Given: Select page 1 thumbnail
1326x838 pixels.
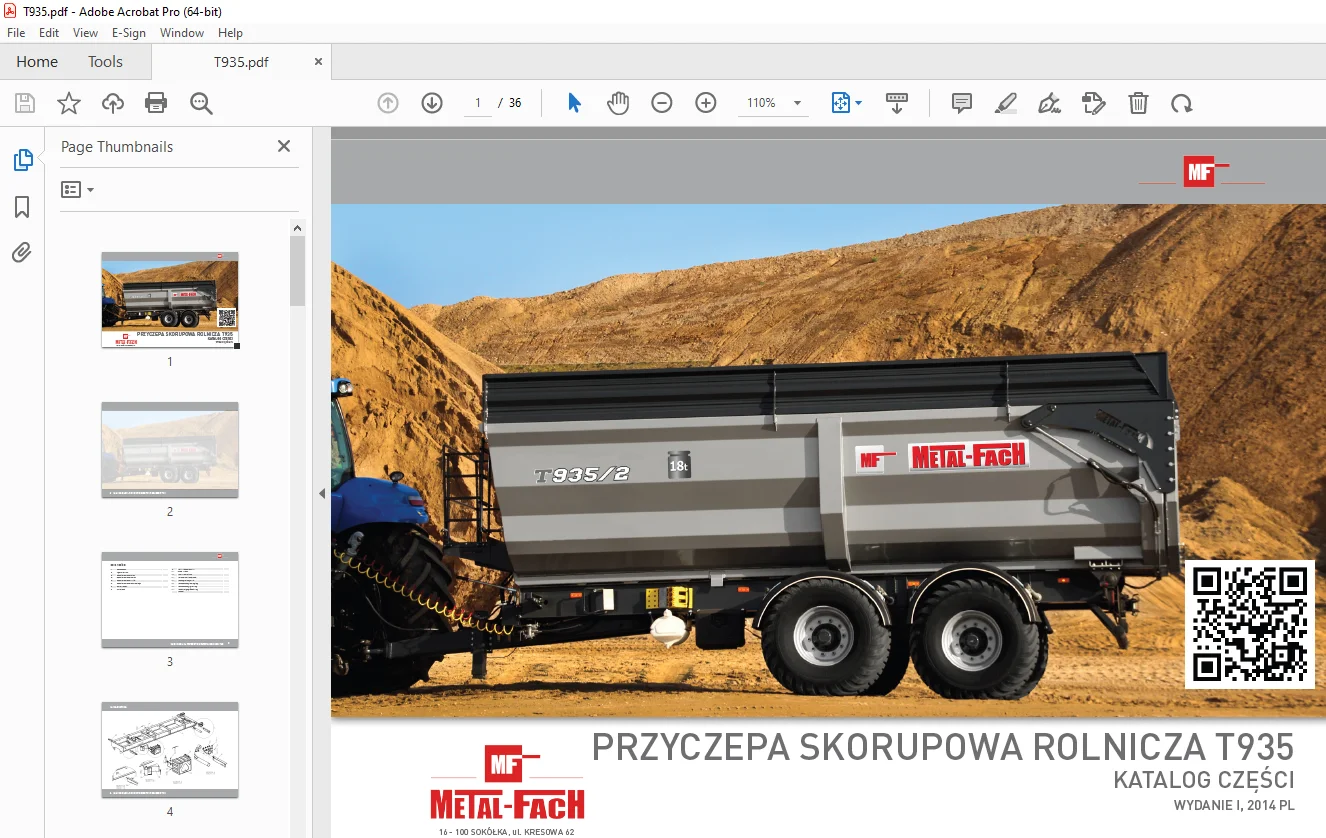Looking at the screenshot, I should click(x=170, y=300).
